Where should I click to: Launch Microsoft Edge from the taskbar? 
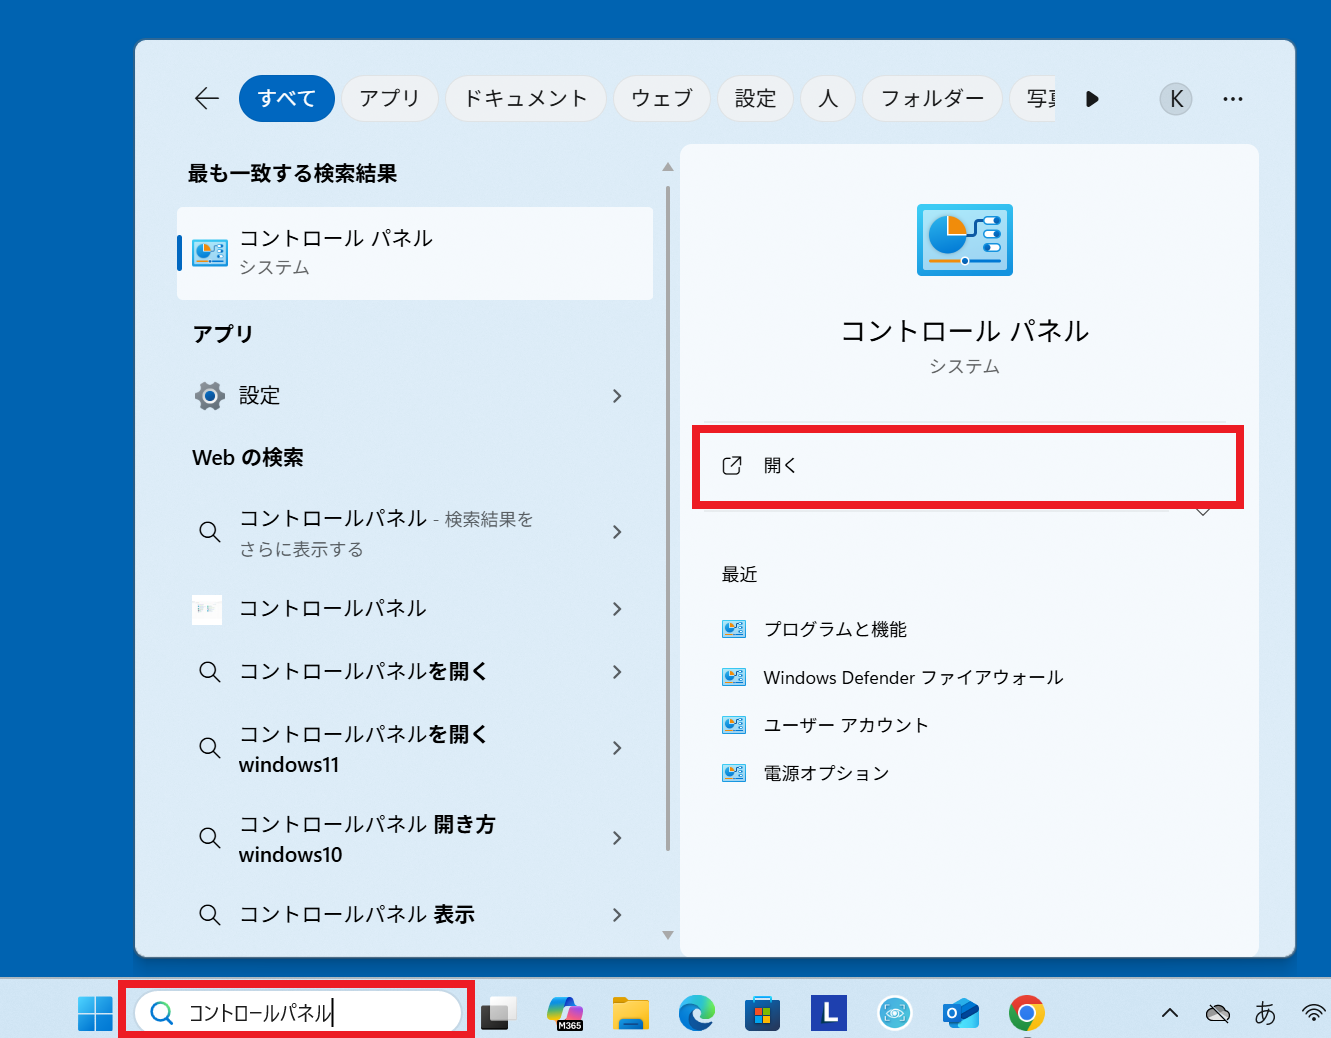697,1012
